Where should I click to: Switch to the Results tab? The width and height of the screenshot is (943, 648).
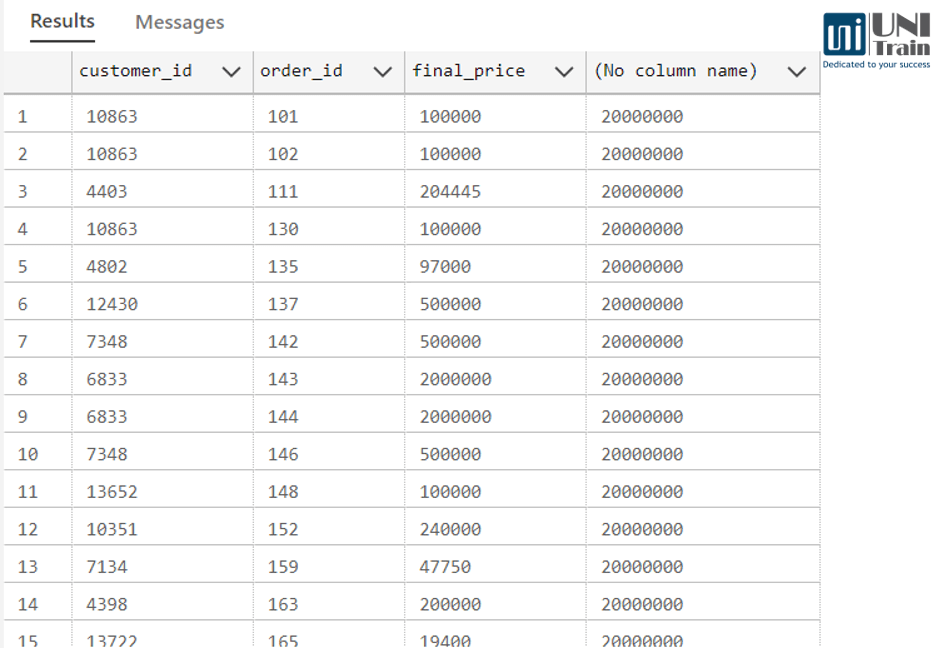(x=63, y=22)
